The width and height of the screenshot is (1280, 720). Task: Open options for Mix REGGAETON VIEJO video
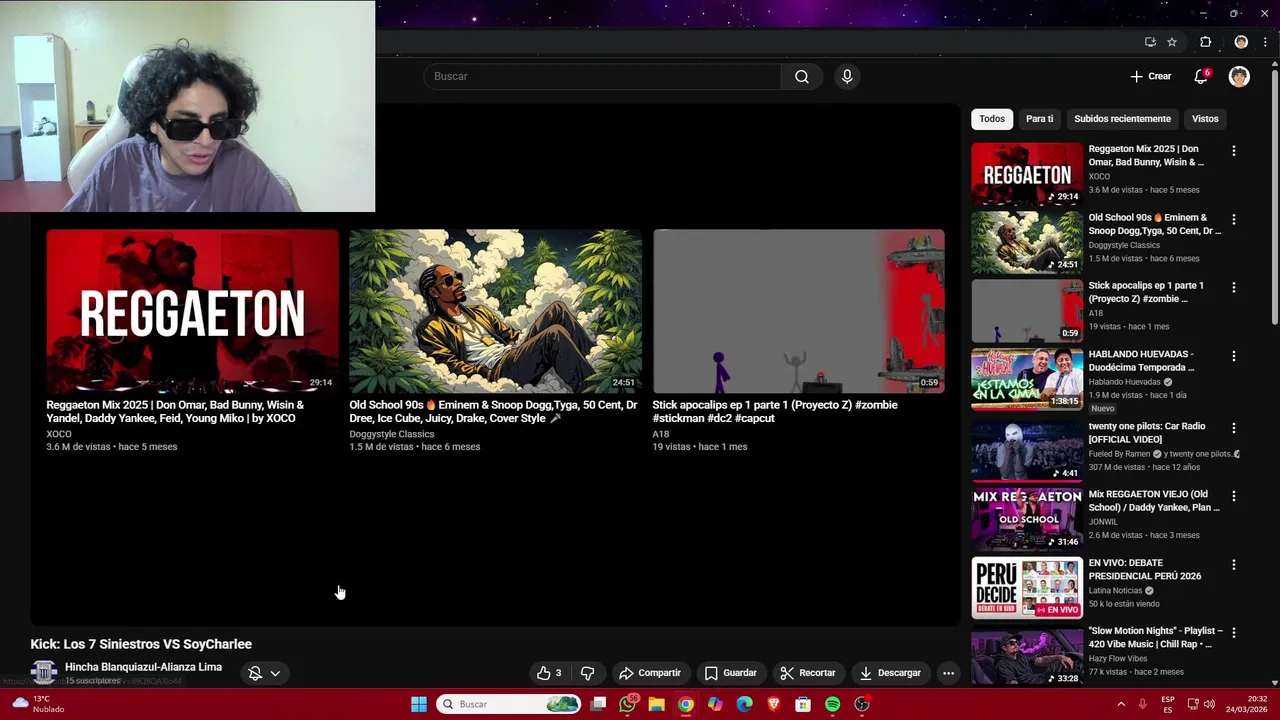pos(1233,496)
